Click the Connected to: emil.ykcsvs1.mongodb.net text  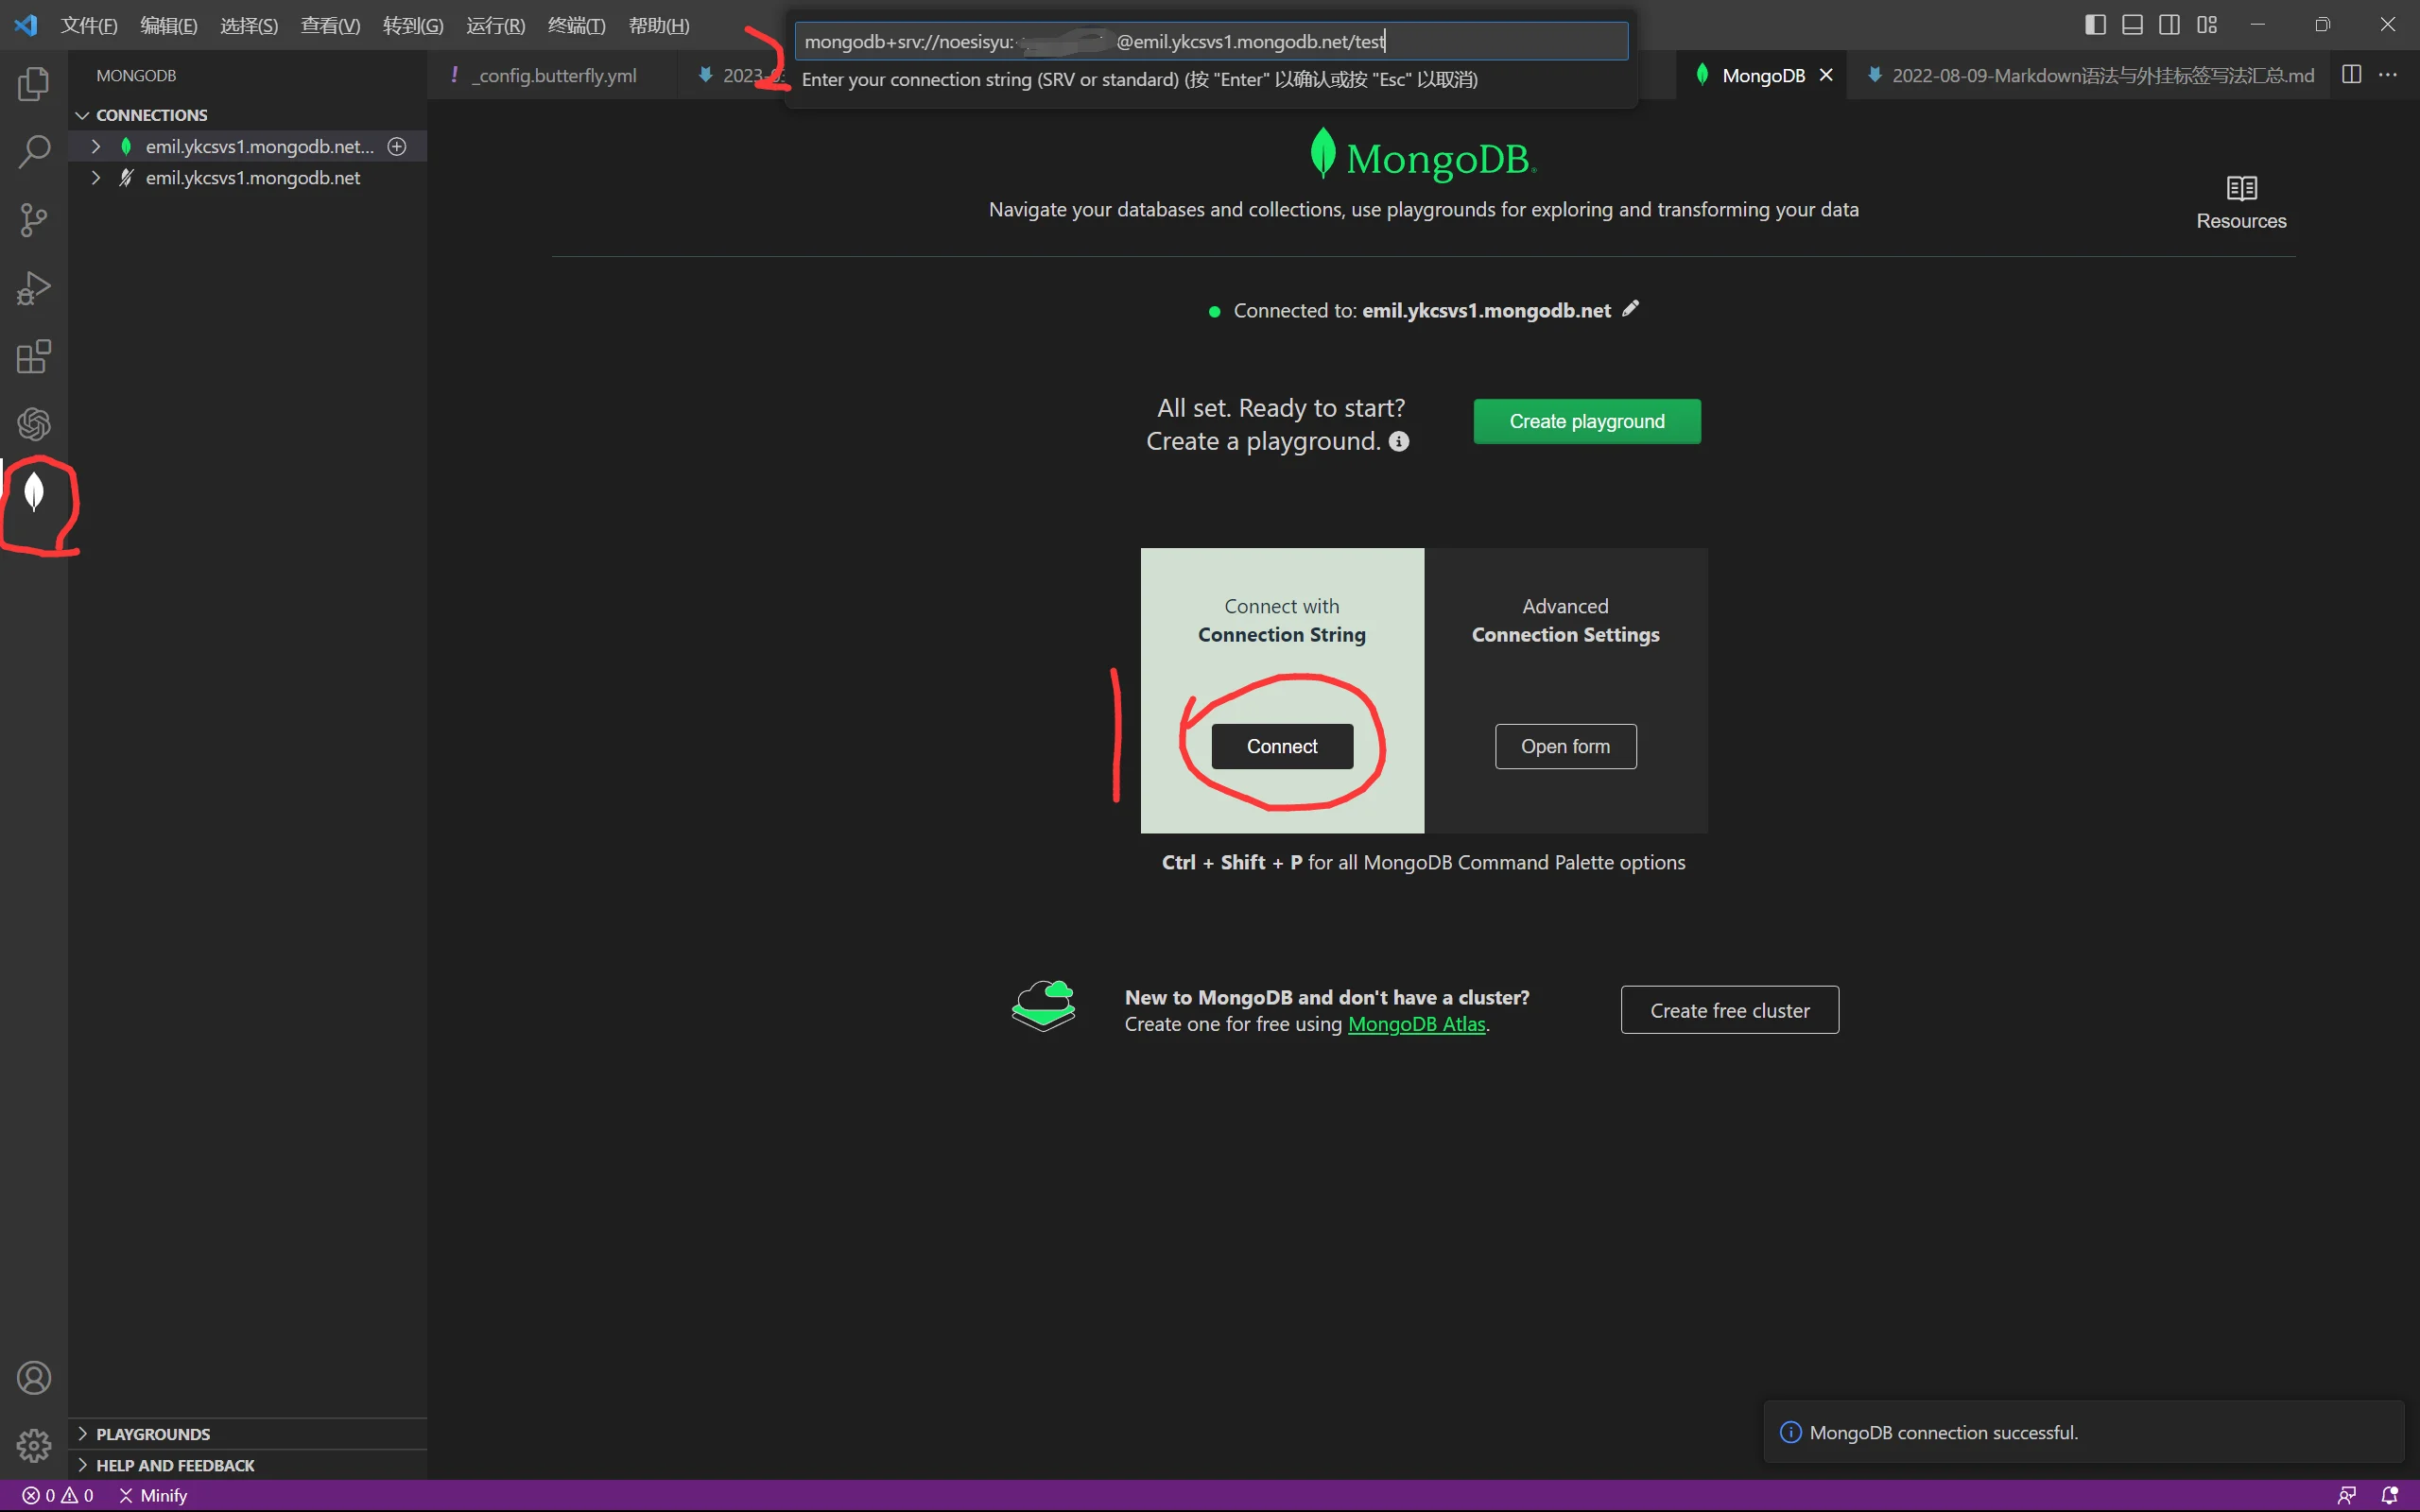1422,310
